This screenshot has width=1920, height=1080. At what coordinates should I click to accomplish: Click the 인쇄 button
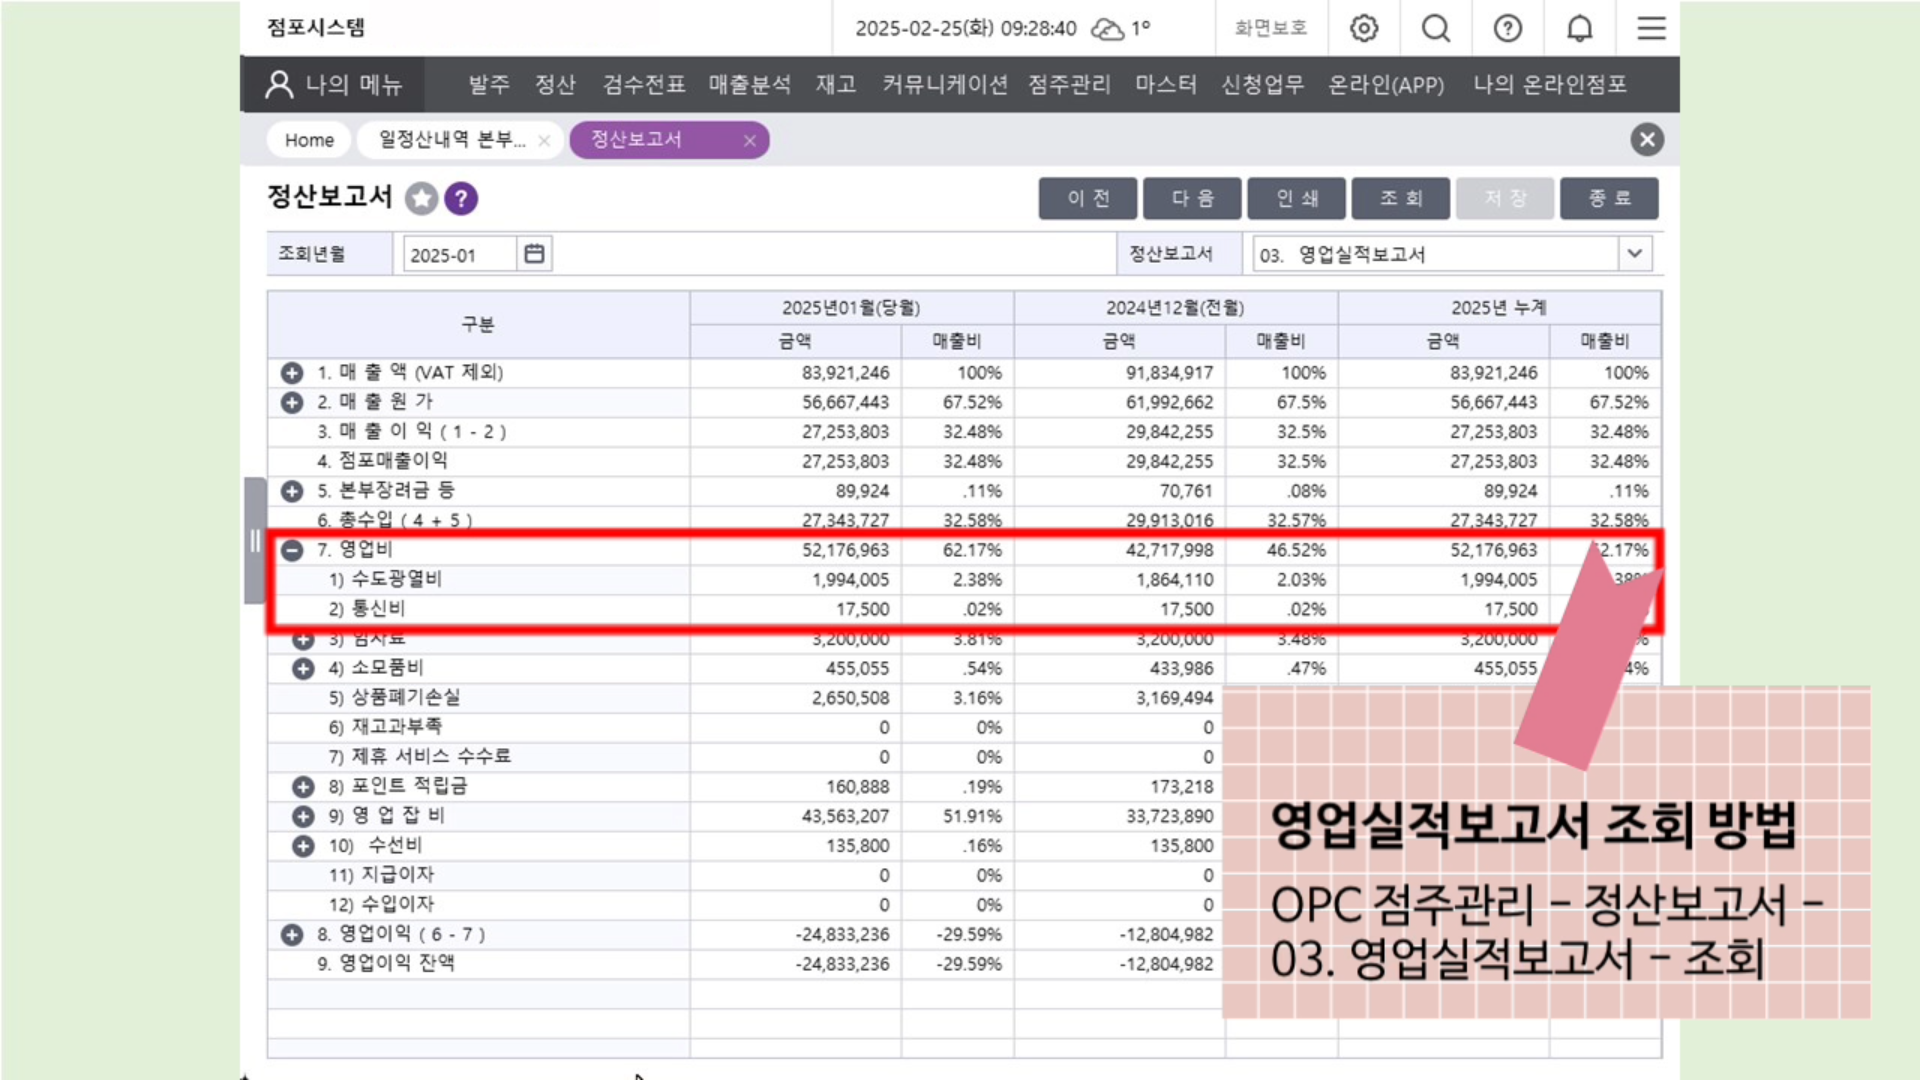1296,198
